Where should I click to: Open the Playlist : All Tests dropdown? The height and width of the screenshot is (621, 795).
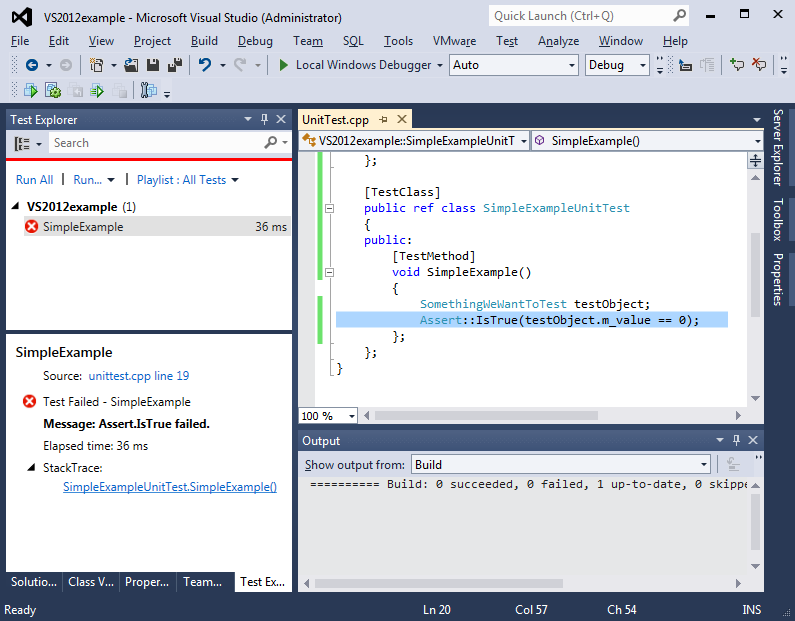(235, 180)
